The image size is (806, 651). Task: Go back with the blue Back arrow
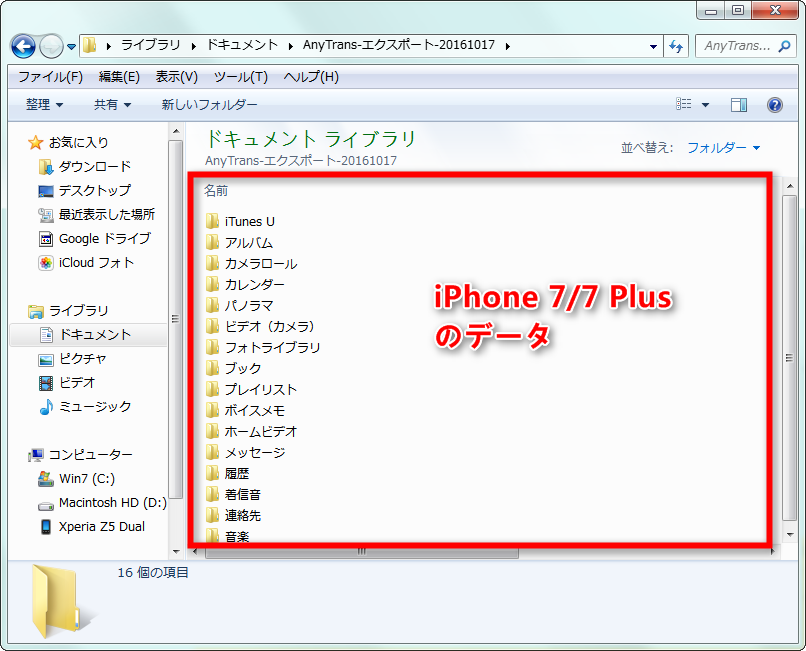23,47
